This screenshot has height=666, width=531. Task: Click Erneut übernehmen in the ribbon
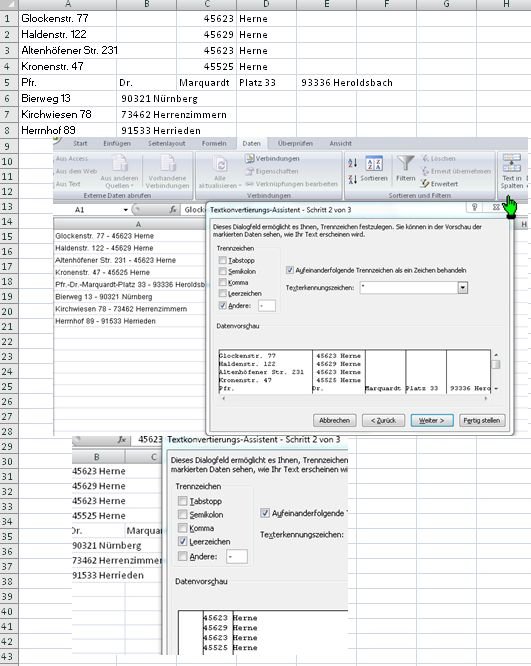(x=456, y=171)
